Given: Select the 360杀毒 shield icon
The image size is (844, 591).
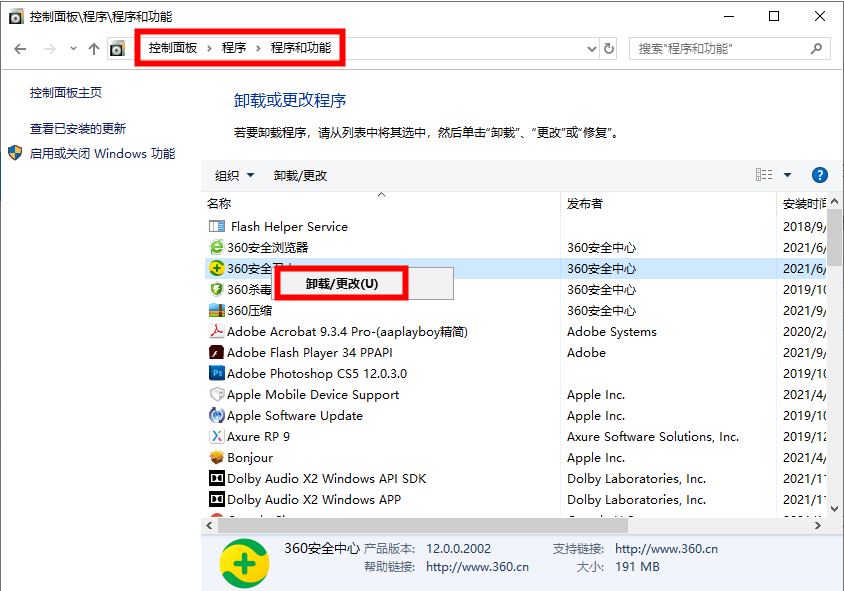Looking at the screenshot, I should (216, 289).
